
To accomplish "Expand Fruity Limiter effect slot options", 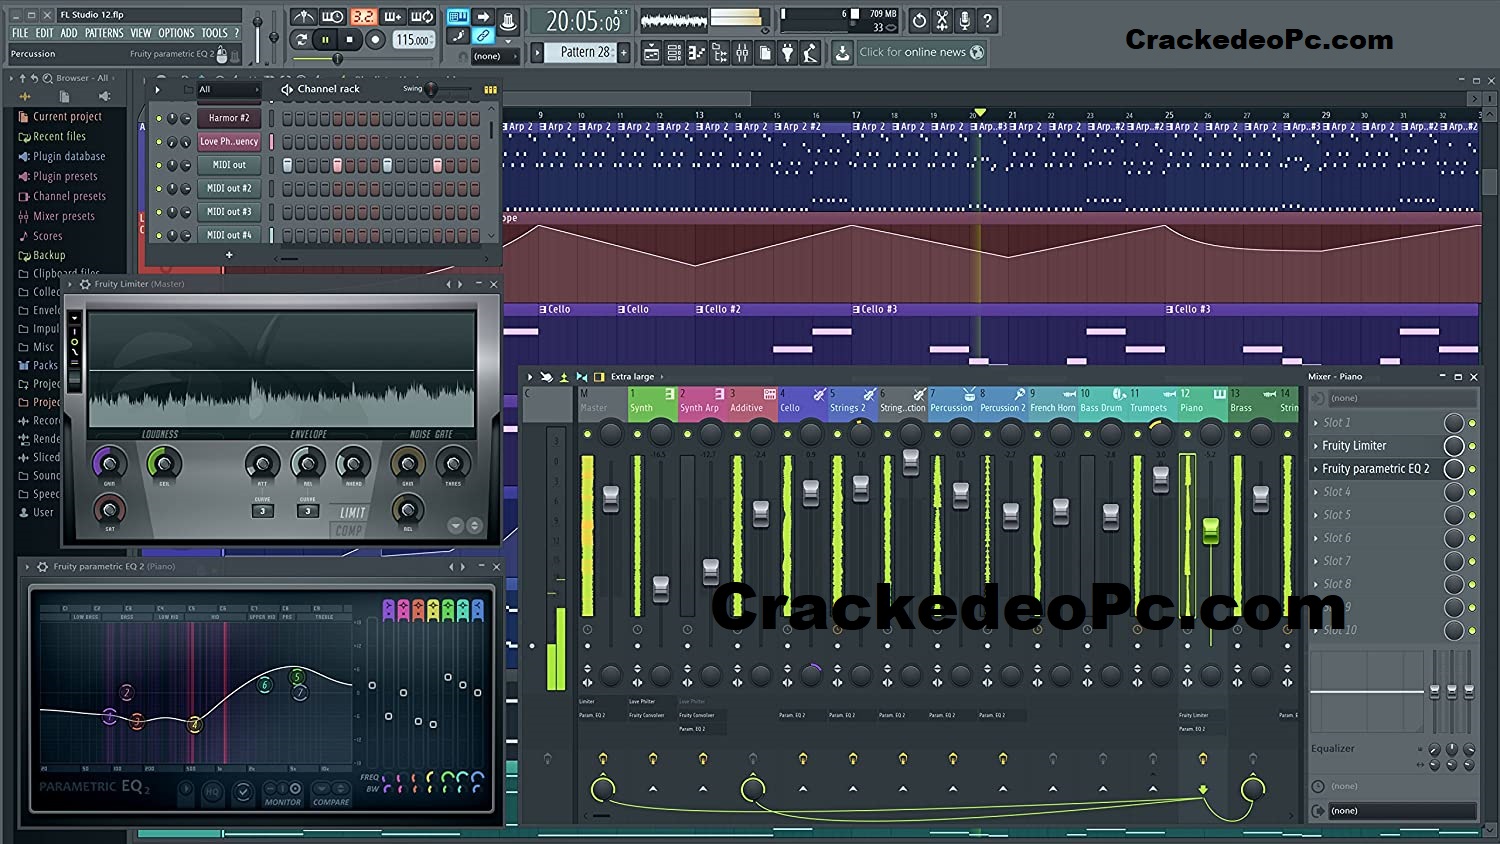I will (1316, 446).
